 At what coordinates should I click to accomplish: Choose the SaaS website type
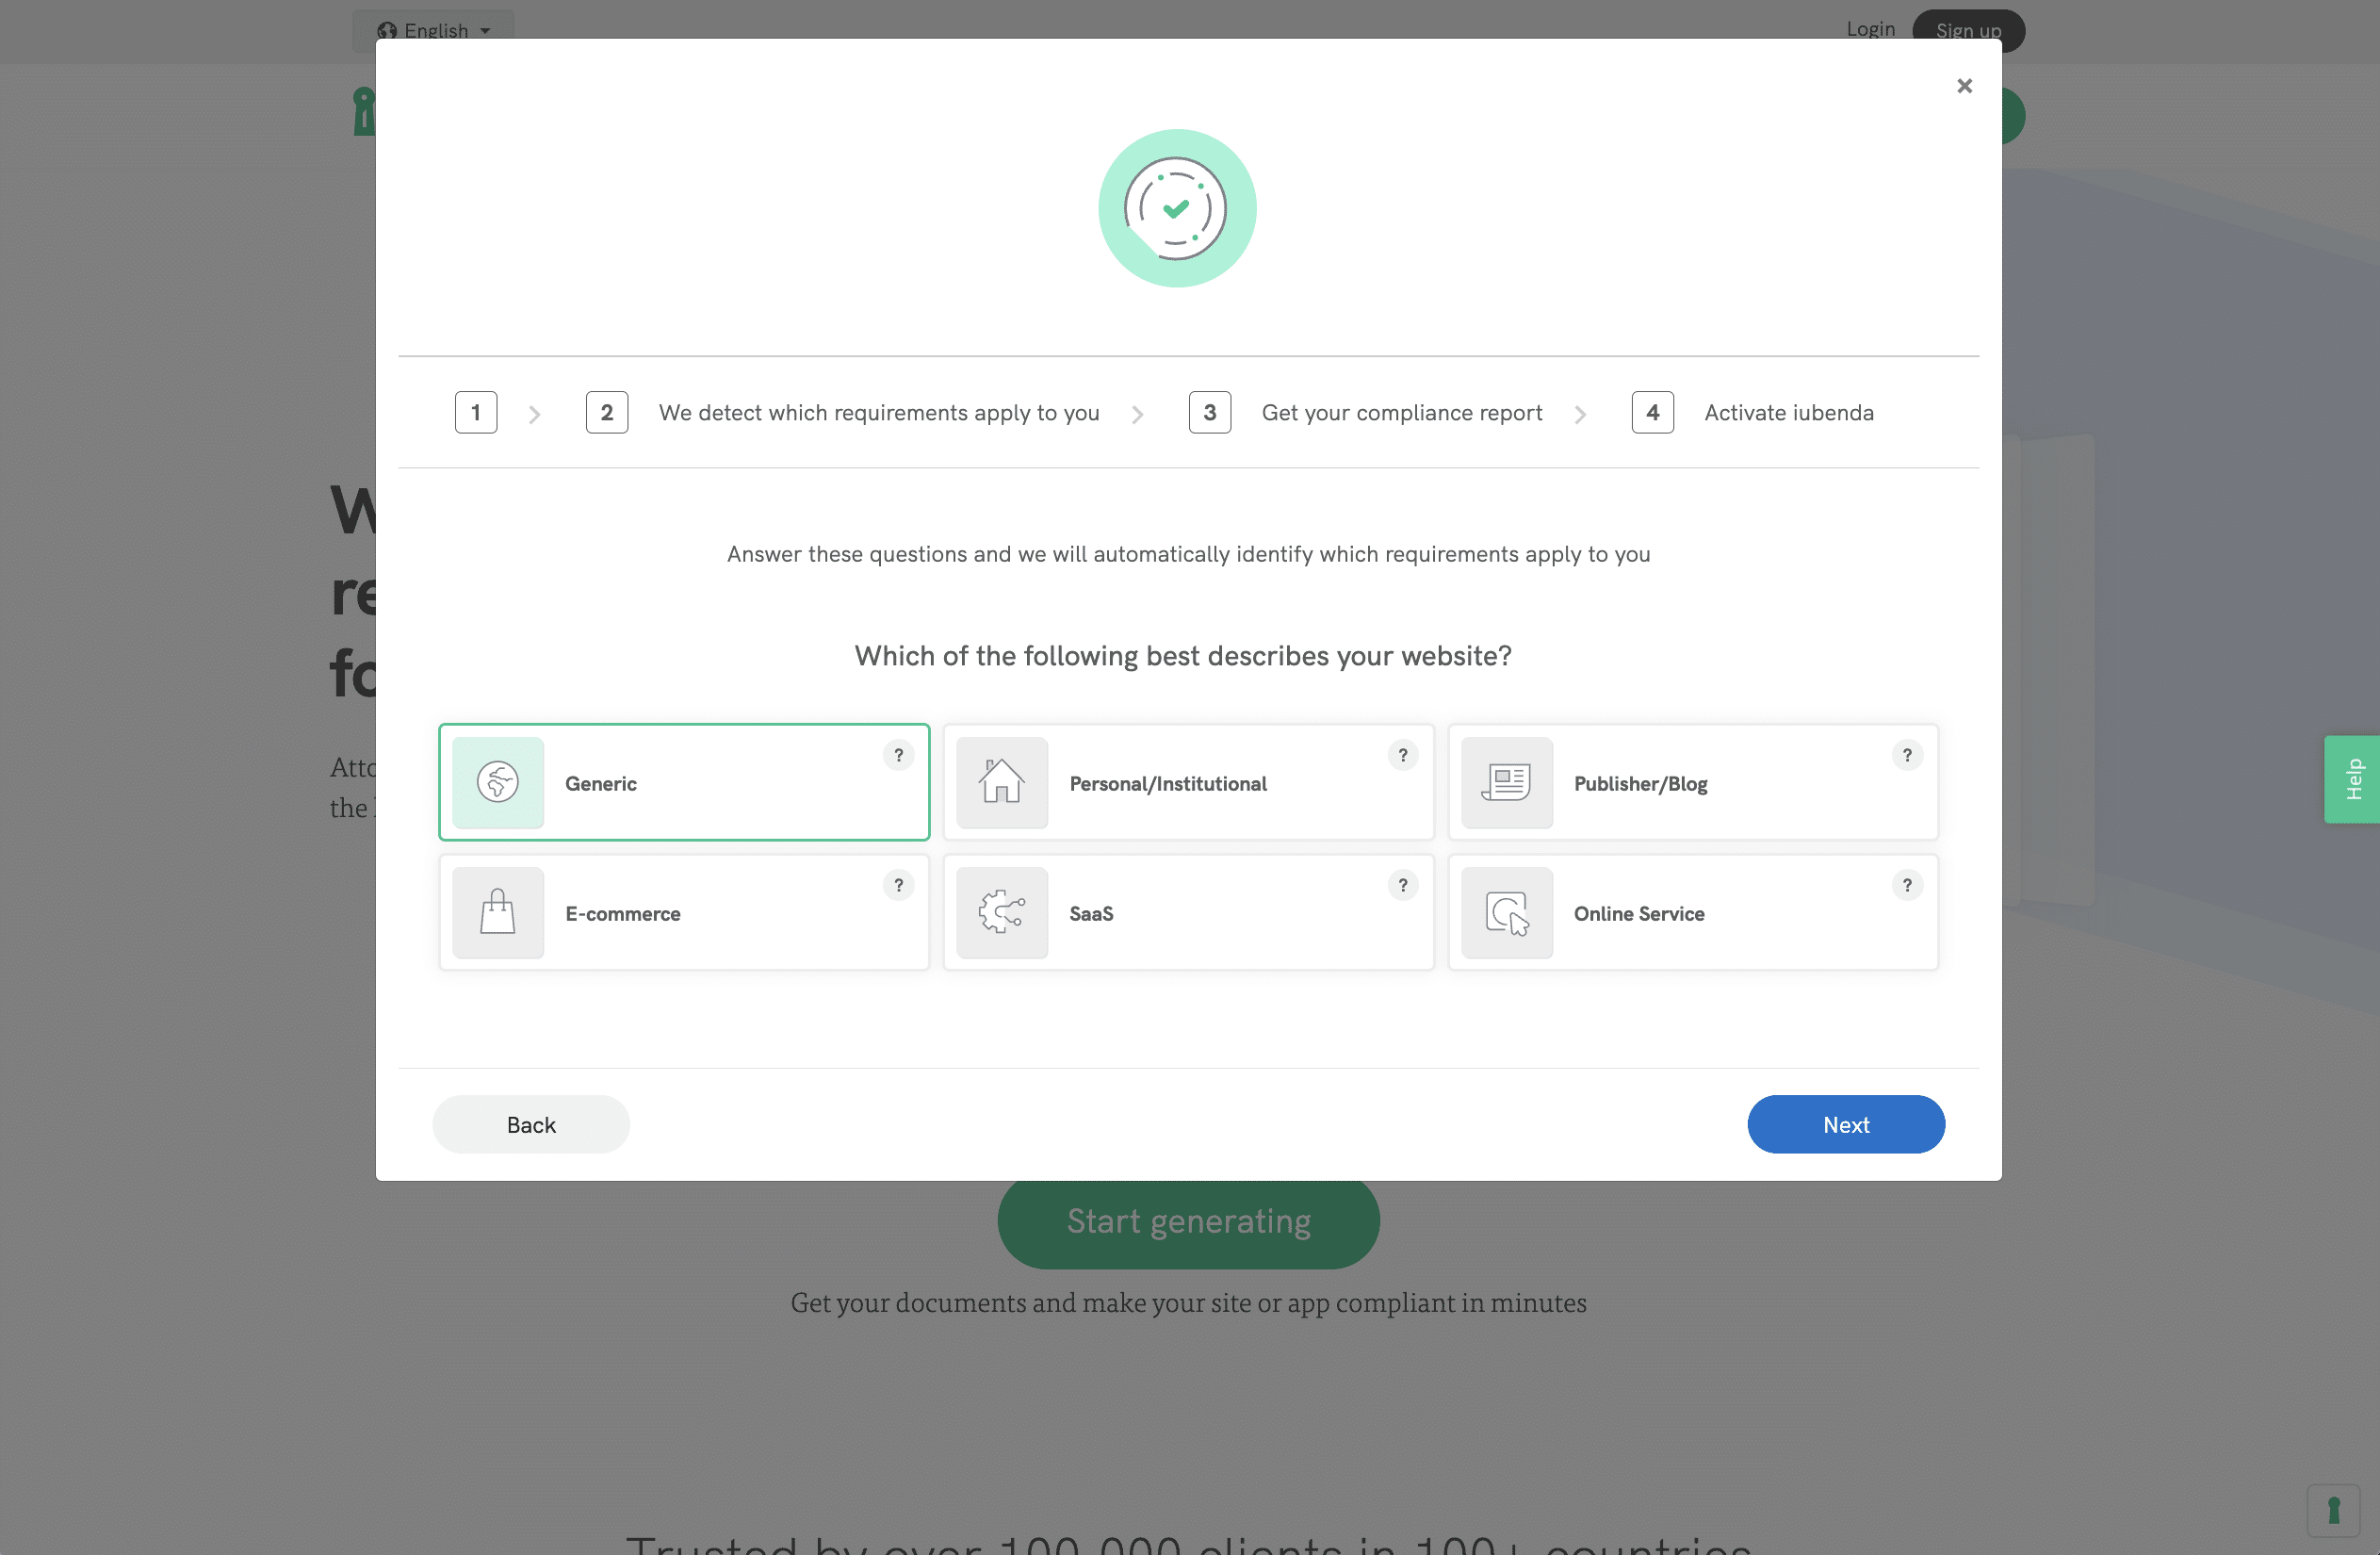(x=1188, y=912)
